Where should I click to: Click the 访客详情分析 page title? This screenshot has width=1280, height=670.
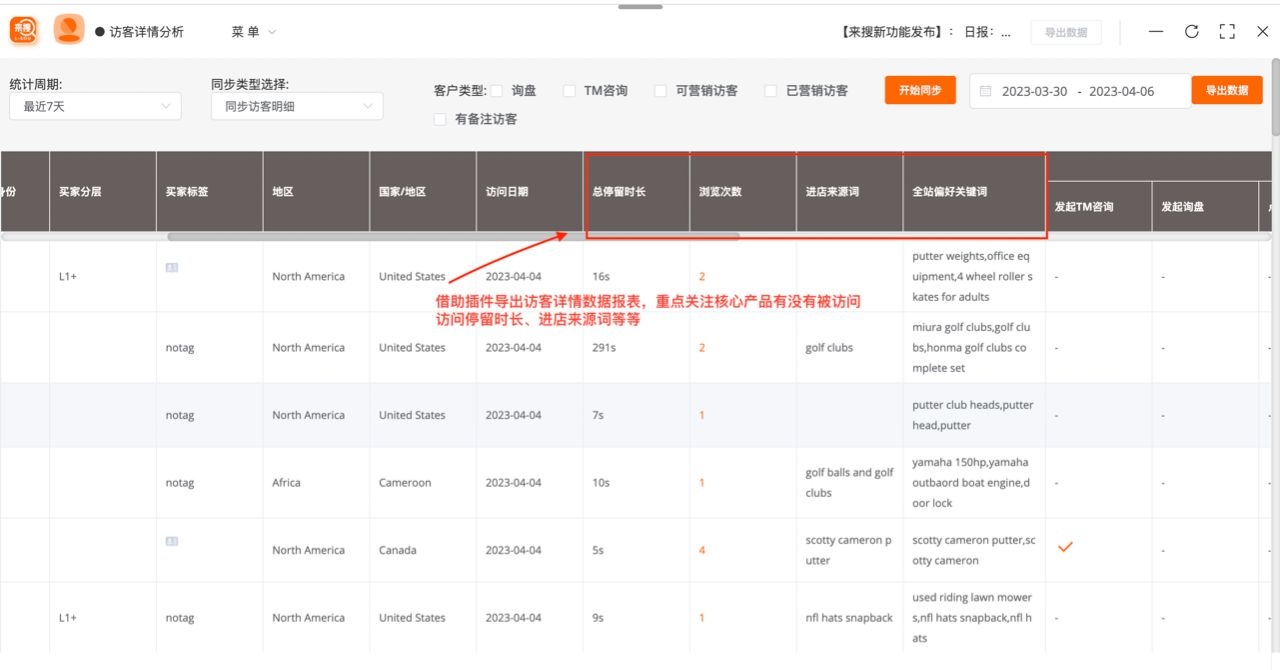point(146,32)
